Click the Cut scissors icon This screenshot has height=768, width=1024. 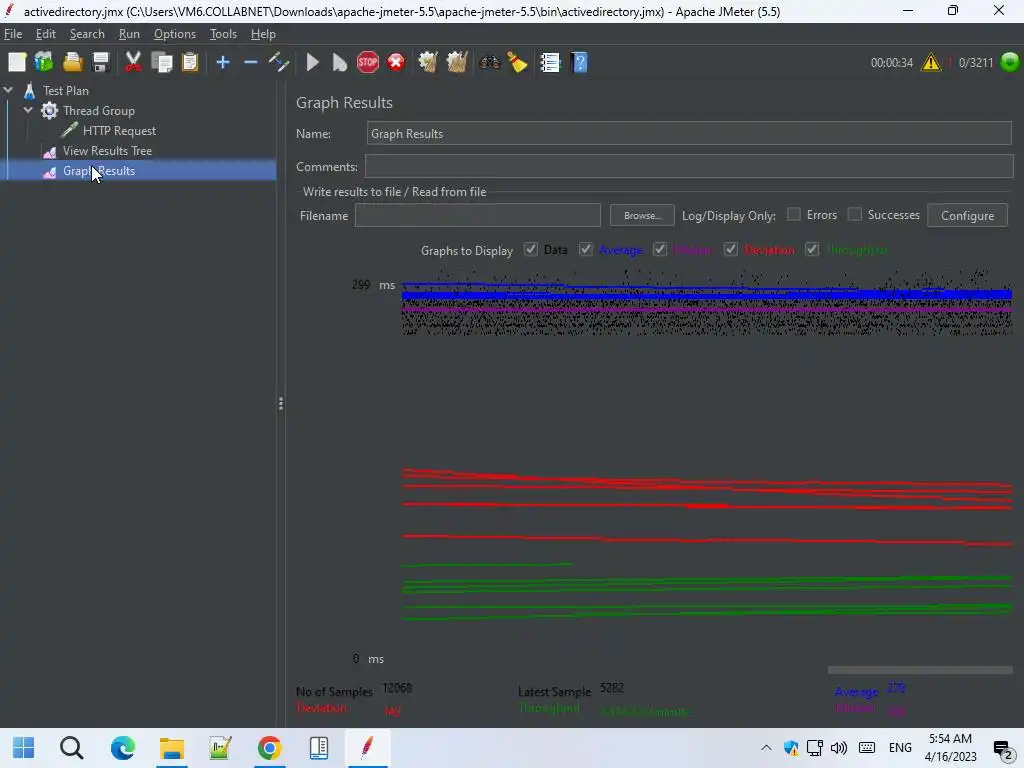(x=133, y=63)
